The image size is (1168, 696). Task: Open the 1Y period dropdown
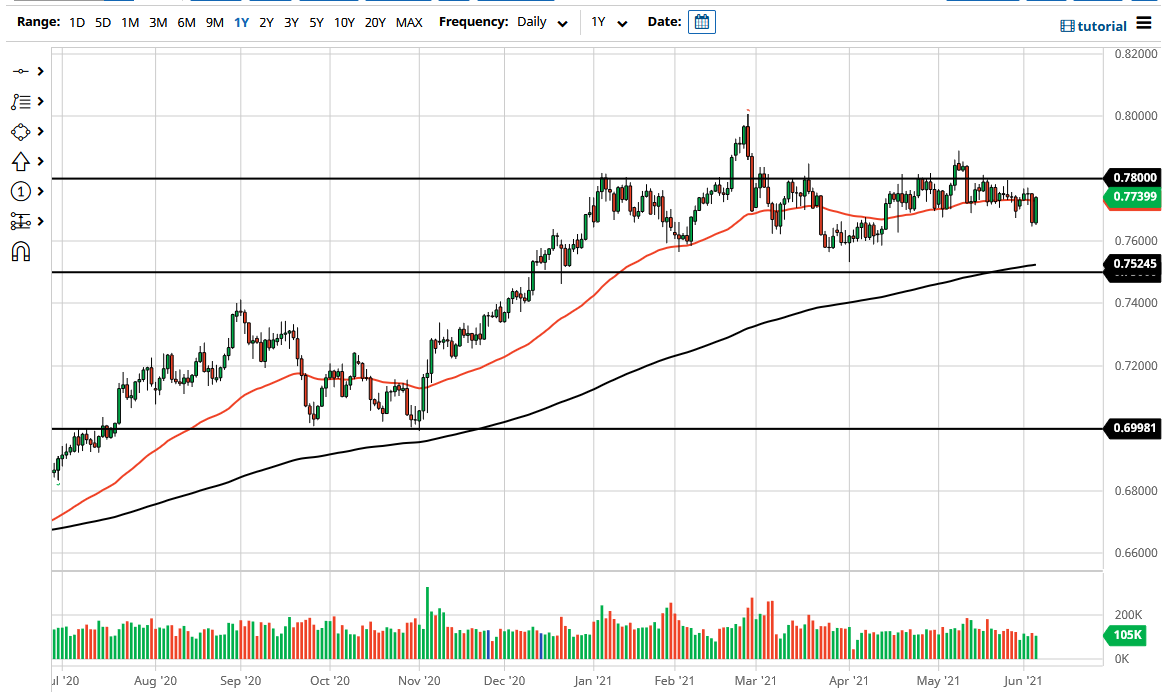pyautogui.click(x=609, y=22)
